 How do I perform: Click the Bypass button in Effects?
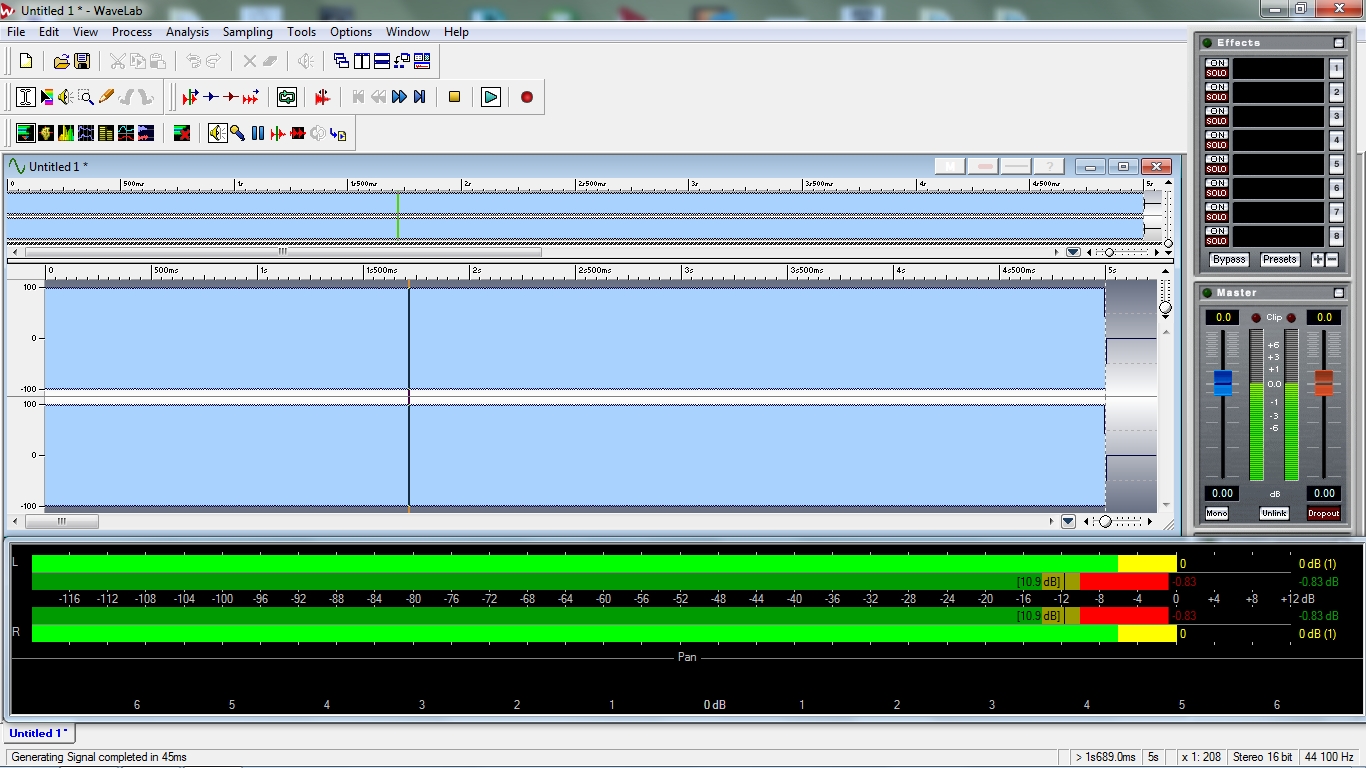coord(1228,259)
